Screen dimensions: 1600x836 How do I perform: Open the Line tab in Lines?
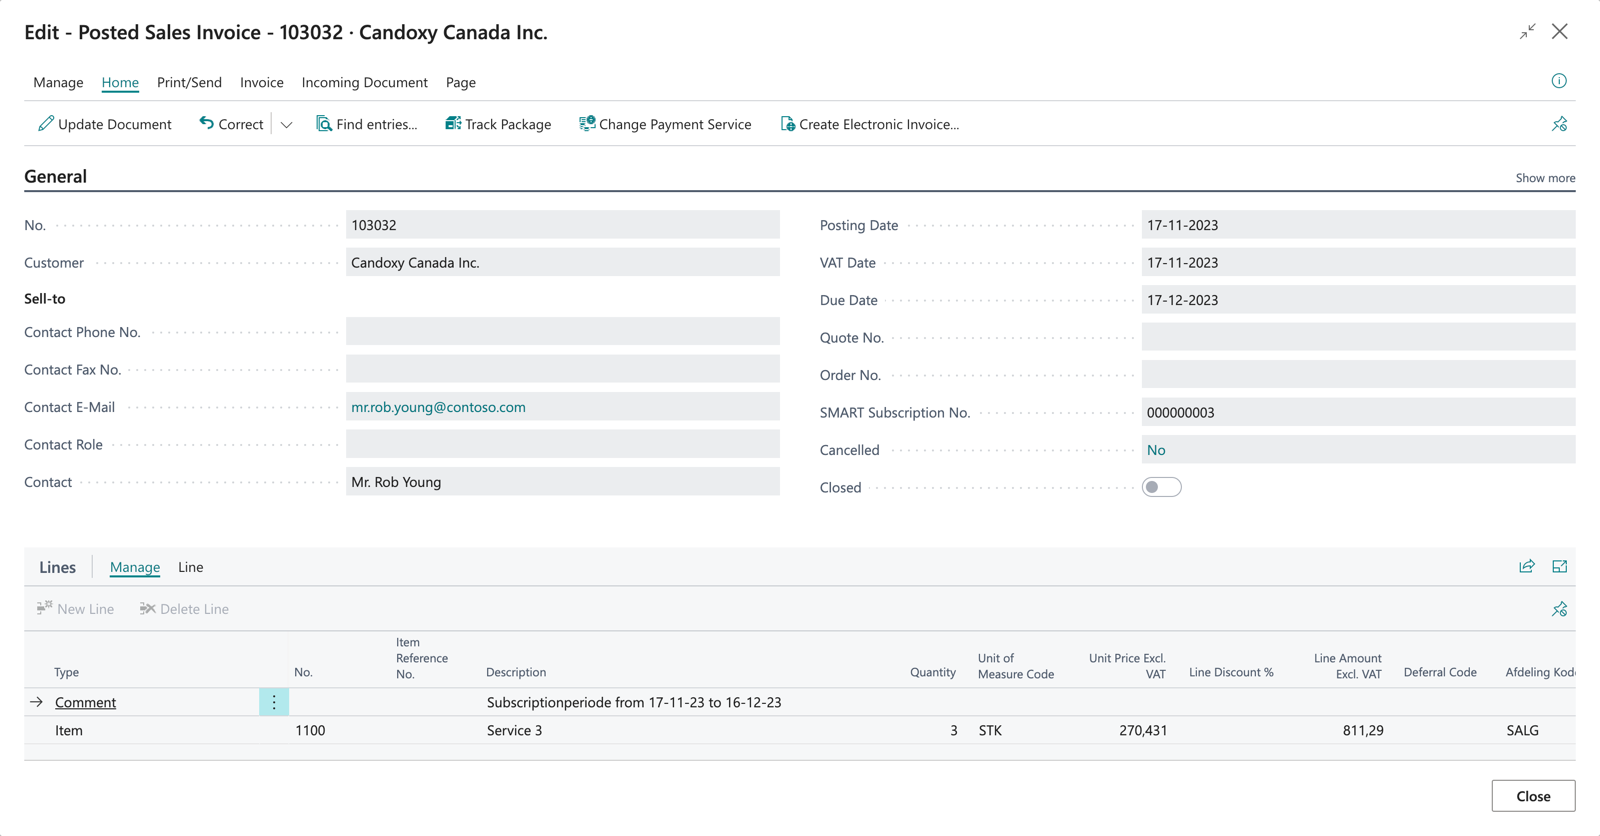coord(190,567)
